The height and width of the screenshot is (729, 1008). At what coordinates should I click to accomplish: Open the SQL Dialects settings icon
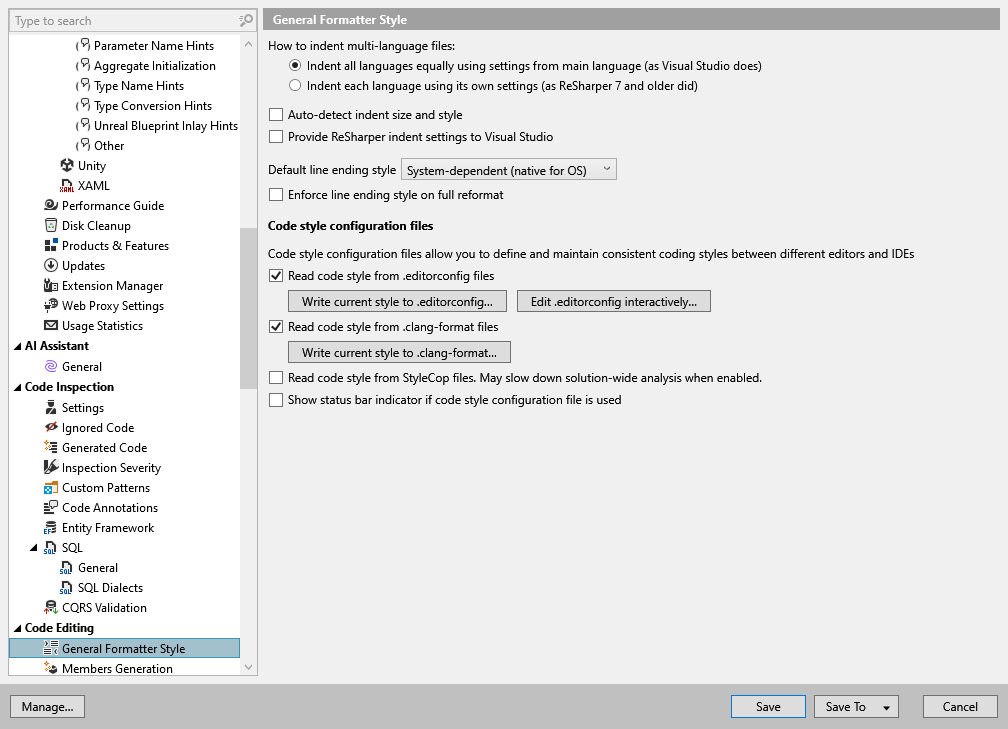tap(66, 587)
